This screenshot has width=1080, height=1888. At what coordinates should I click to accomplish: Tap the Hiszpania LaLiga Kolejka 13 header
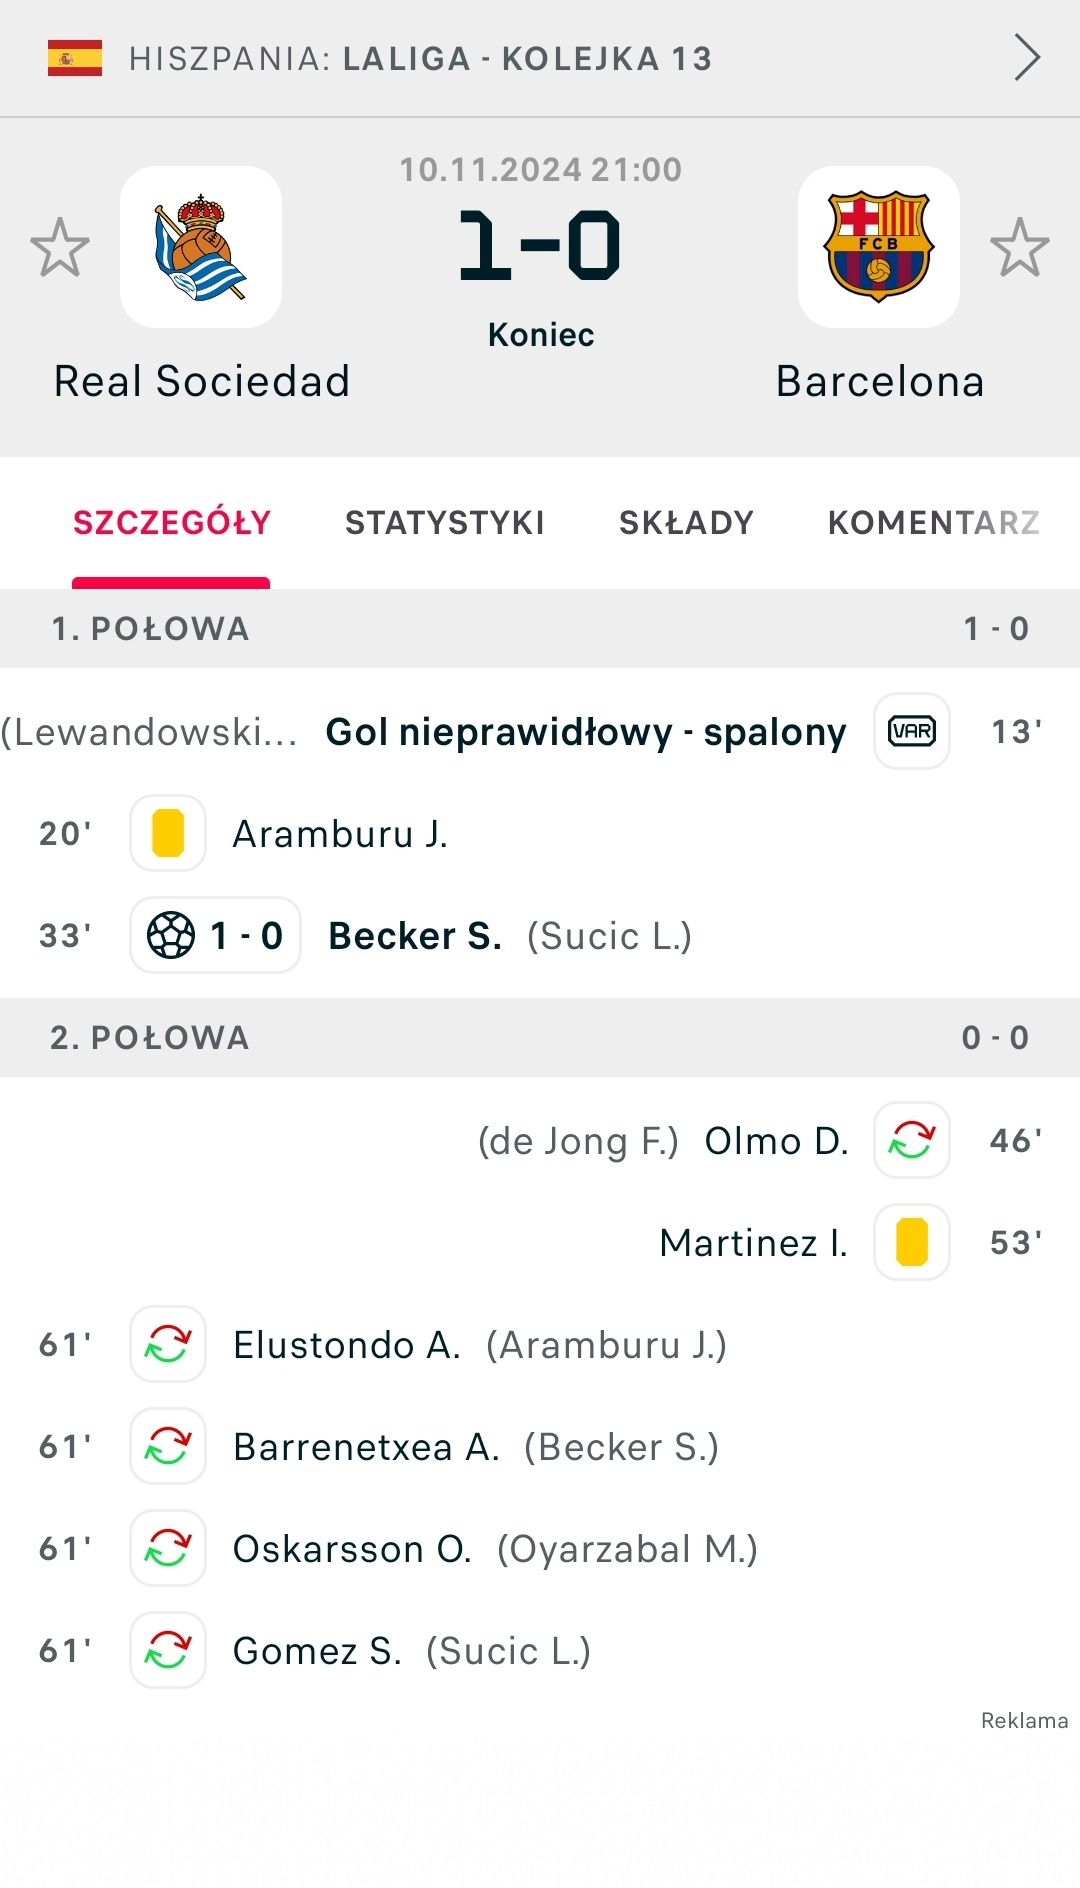pyautogui.click(x=420, y=59)
